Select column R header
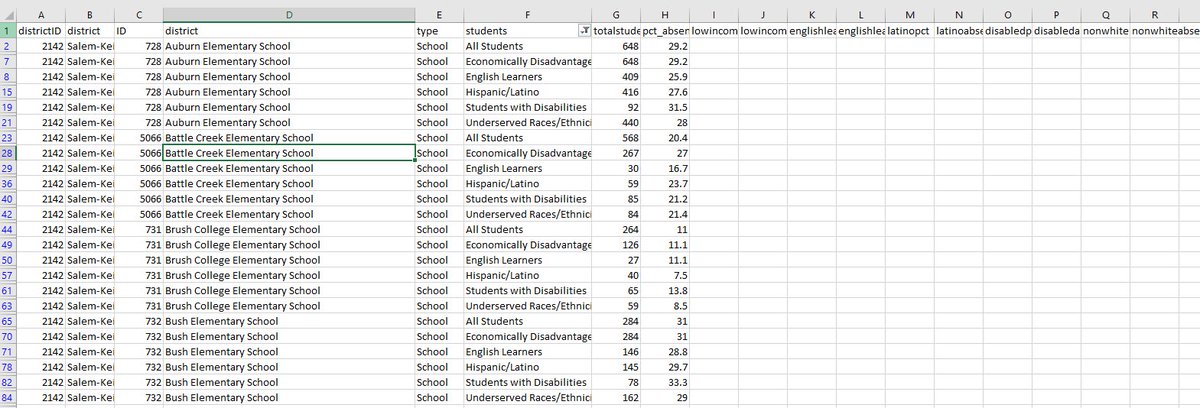Screen dimensions: 1200x408 [1155, 15]
